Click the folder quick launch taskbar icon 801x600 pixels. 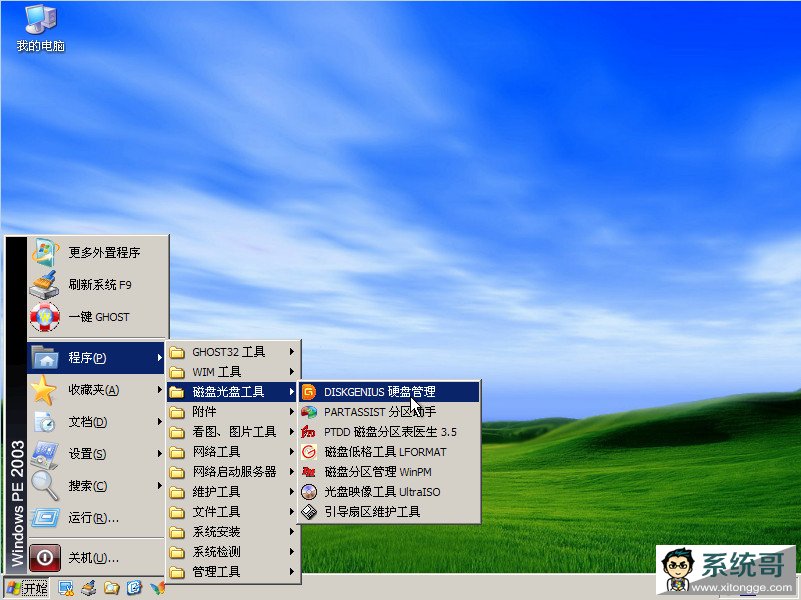(x=111, y=588)
